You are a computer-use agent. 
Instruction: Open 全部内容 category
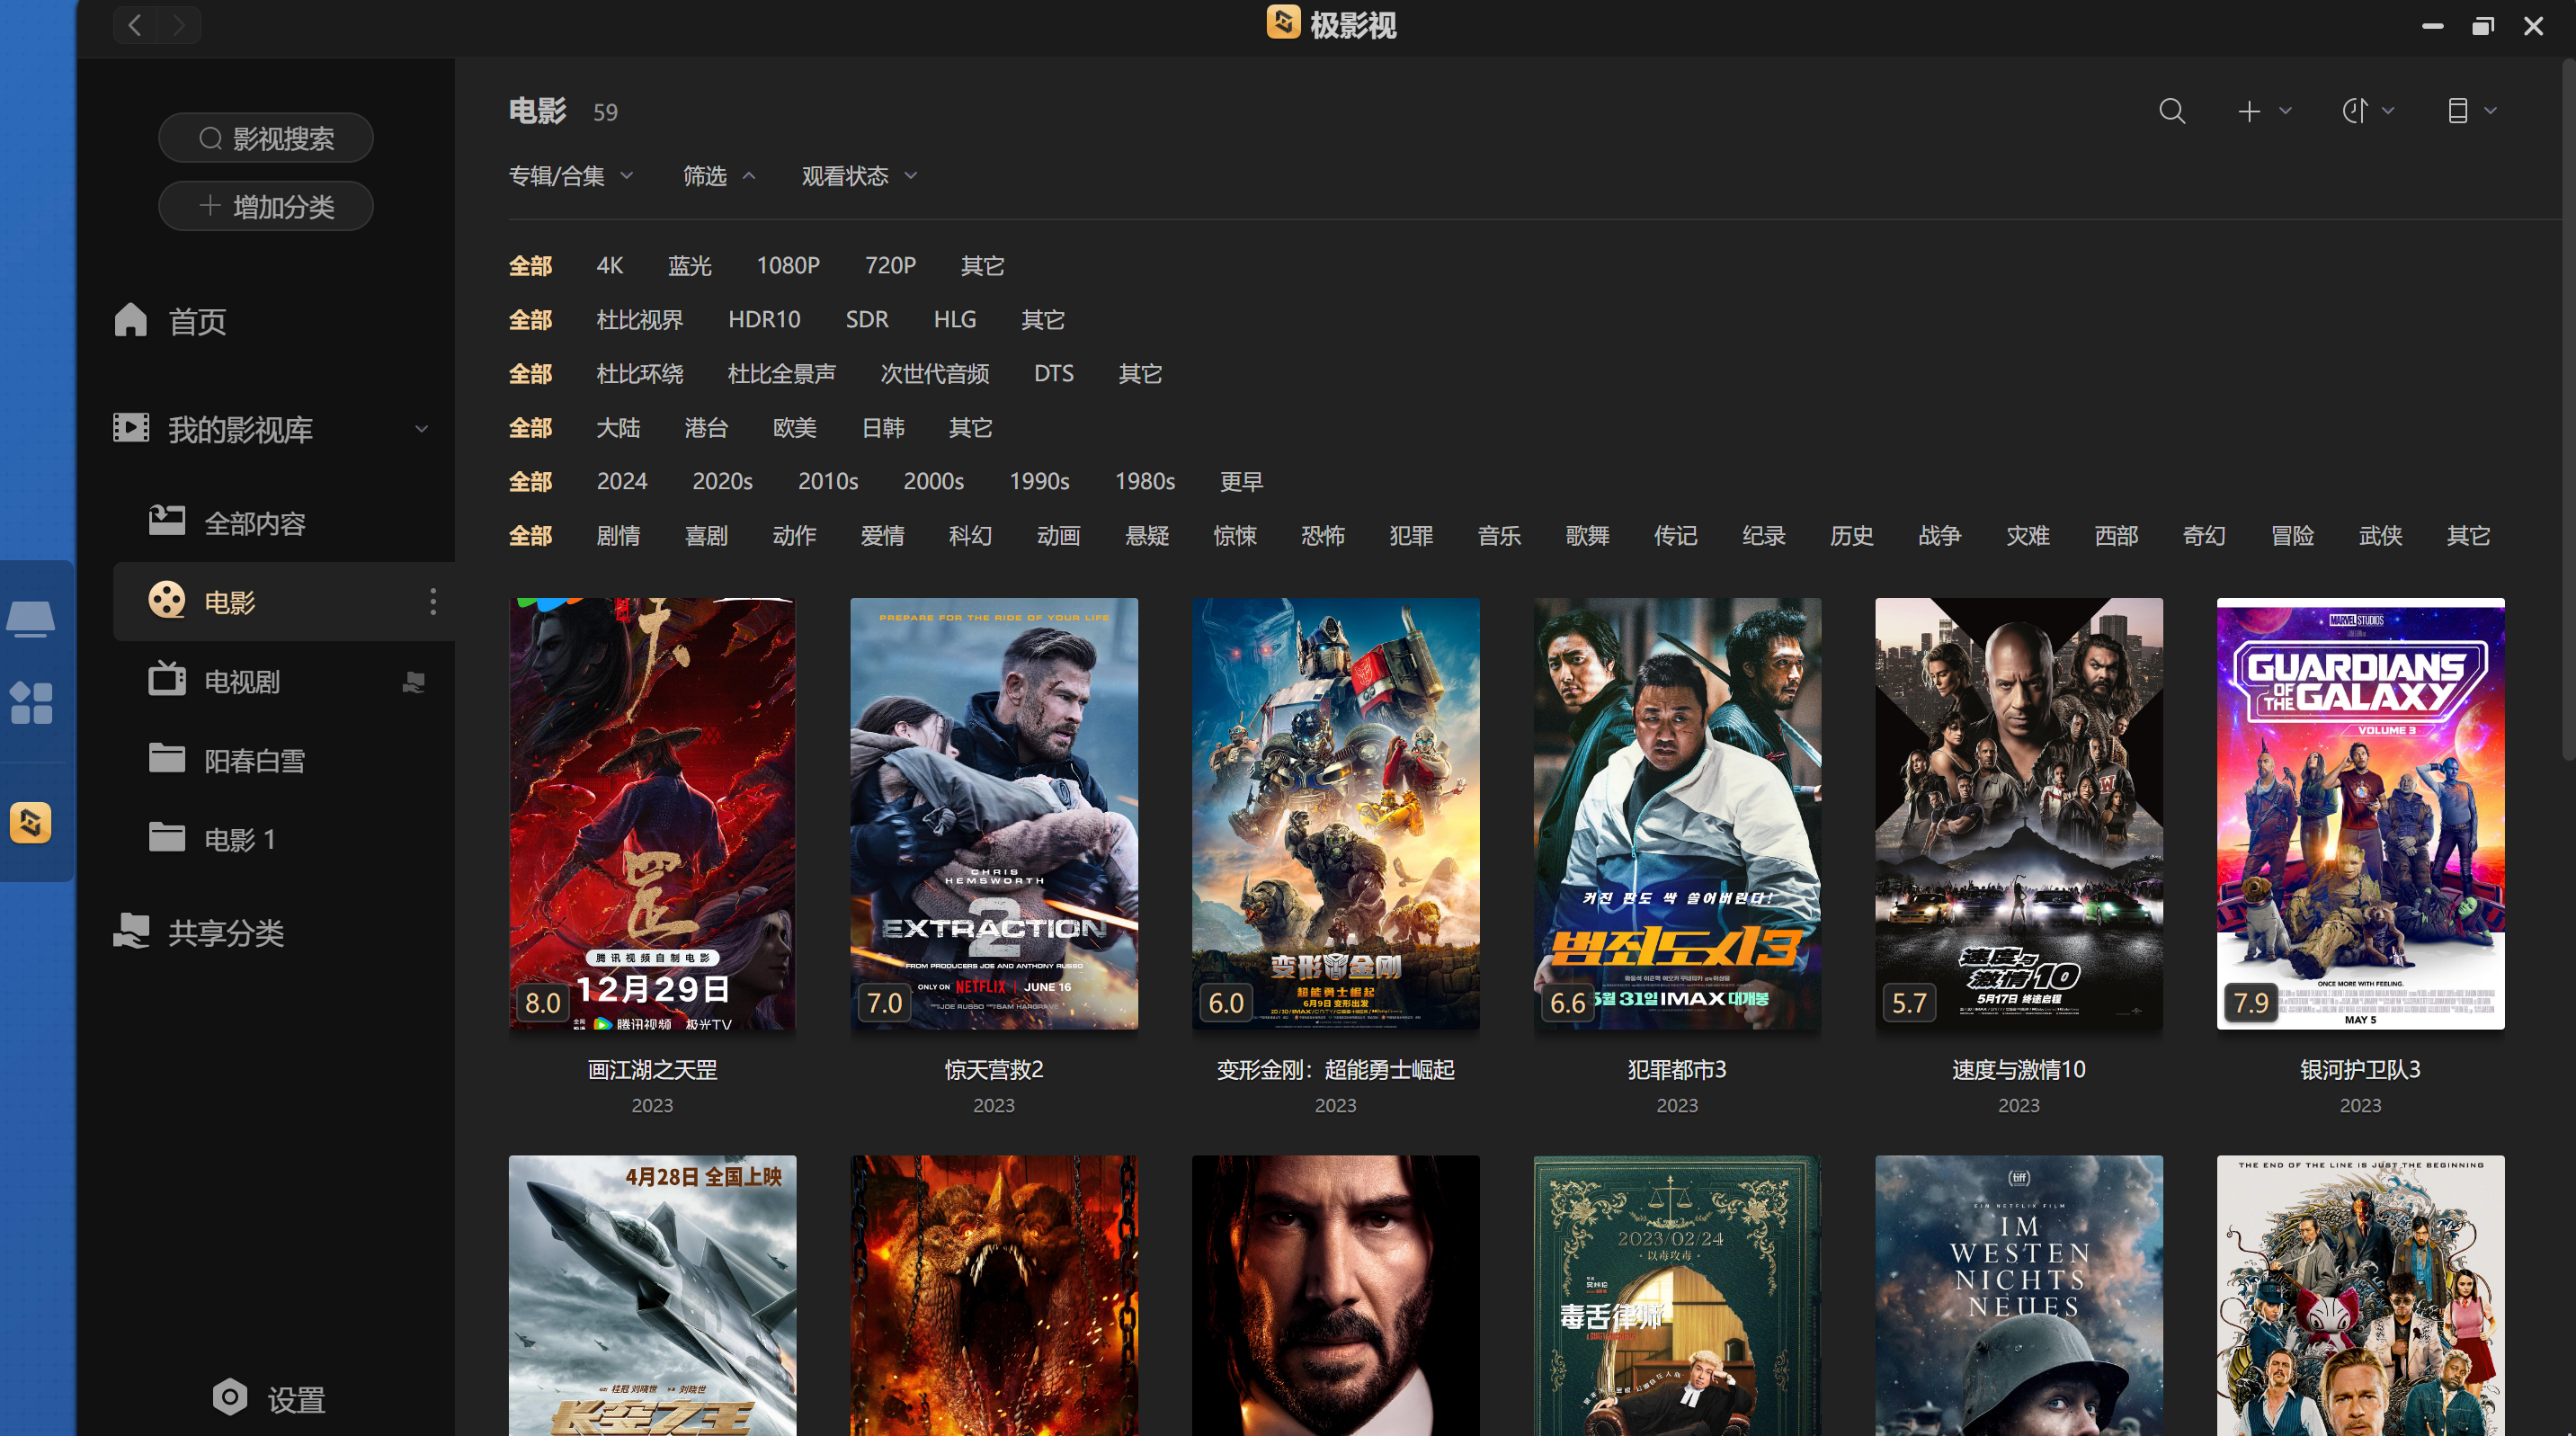[227, 523]
